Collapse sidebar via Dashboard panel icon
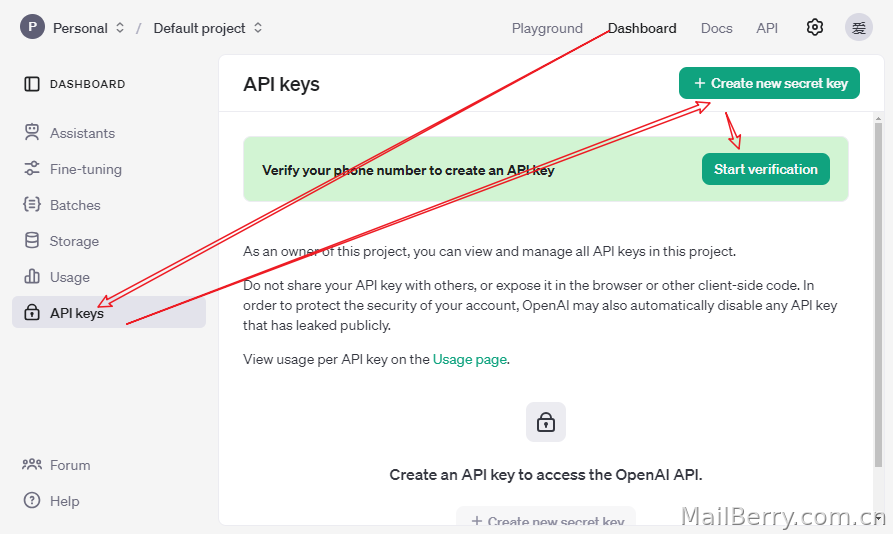 (x=32, y=84)
